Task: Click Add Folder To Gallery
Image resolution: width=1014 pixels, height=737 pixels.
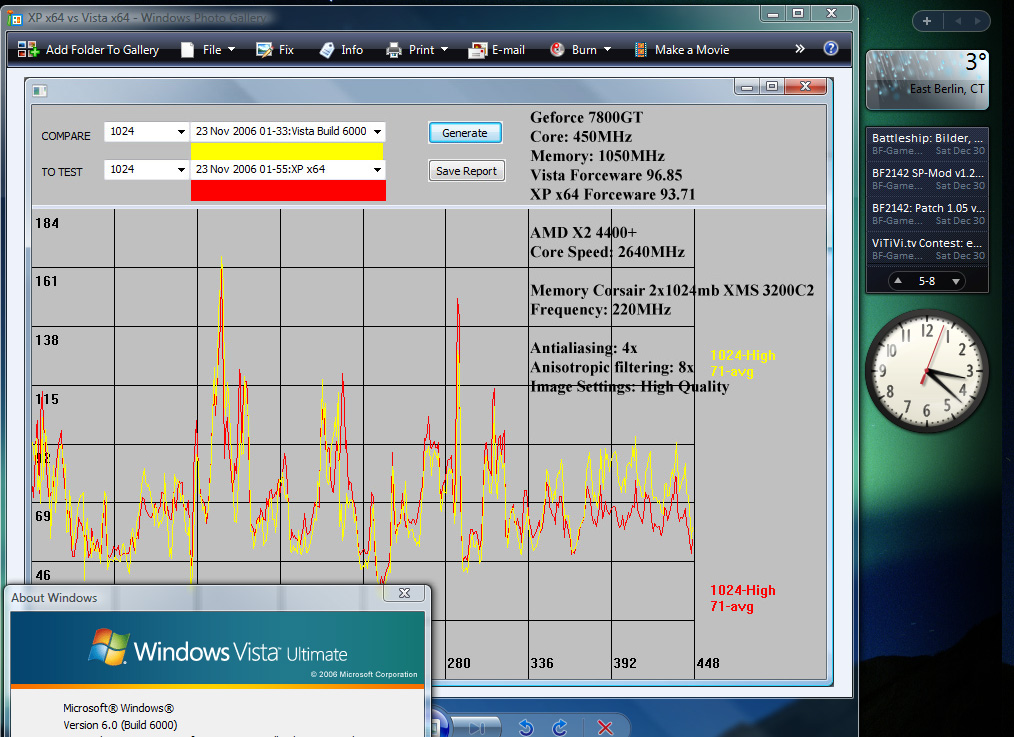Action: (x=89, y=50)
